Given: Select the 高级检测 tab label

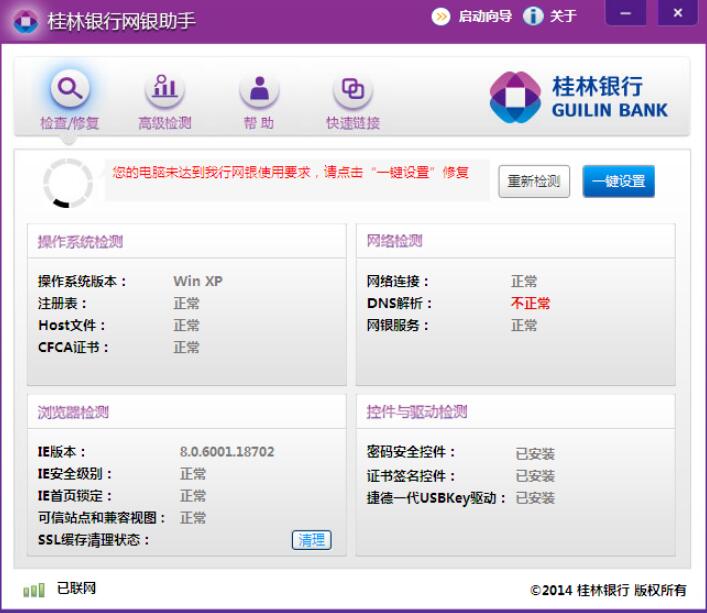Looking at the screenshot, I should click(x=165, y=123).
